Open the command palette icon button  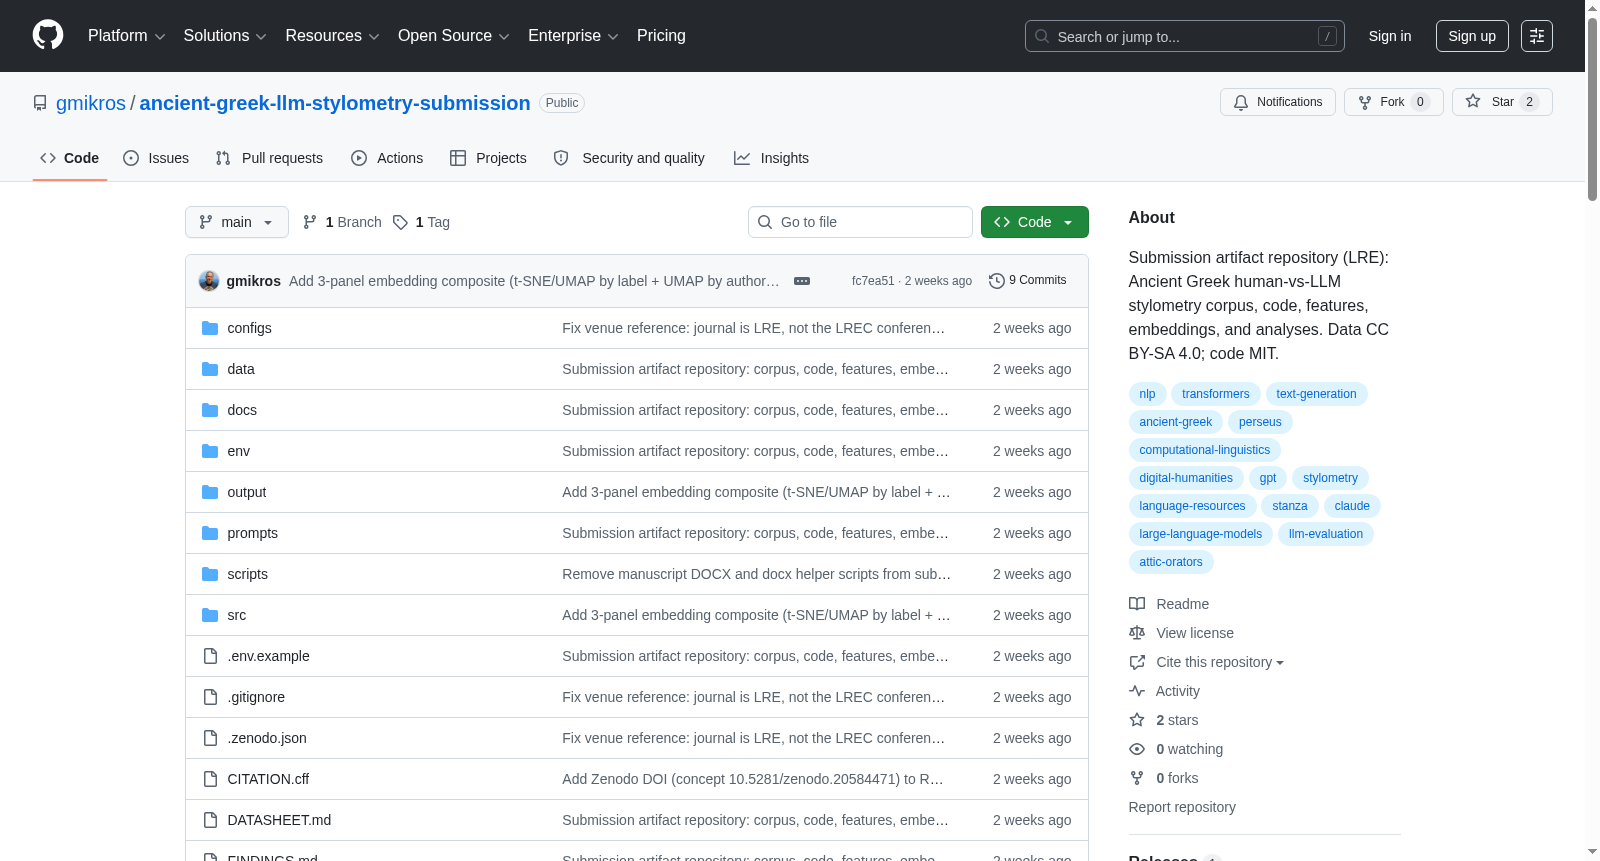[x=1537, y=36]
